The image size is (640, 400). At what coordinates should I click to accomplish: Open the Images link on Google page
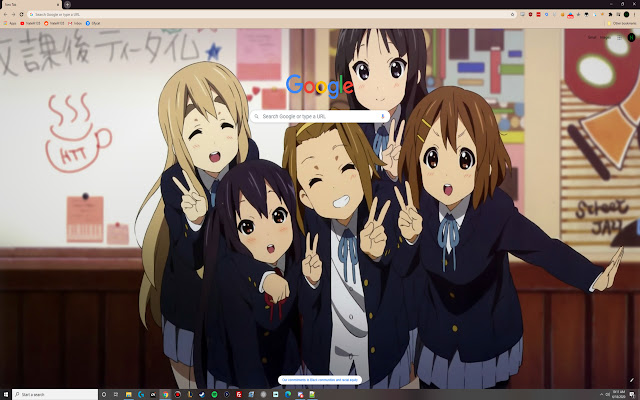[x=605, y=38]
